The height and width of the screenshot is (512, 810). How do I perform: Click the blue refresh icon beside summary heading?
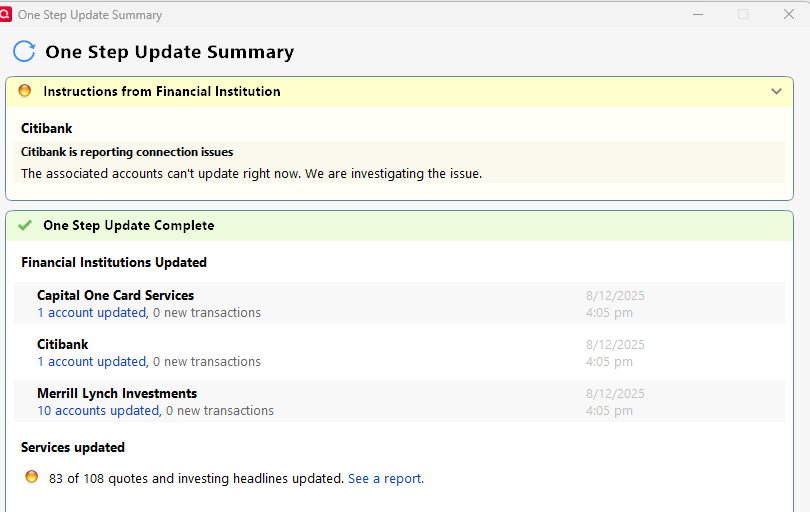(x=24, y=51)
